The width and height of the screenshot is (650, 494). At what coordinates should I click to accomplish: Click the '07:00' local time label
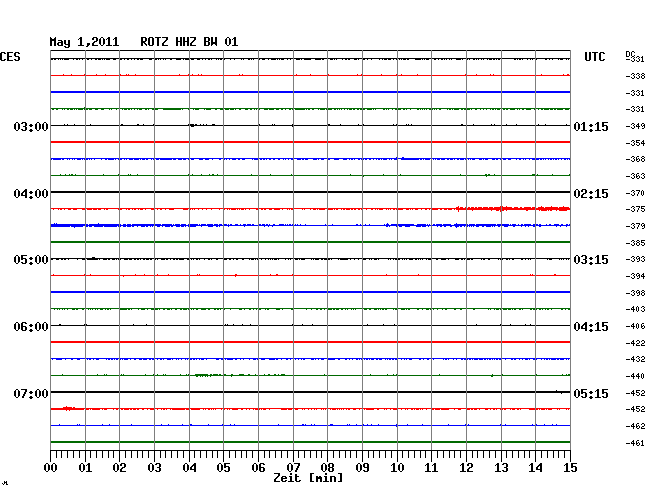31,393
